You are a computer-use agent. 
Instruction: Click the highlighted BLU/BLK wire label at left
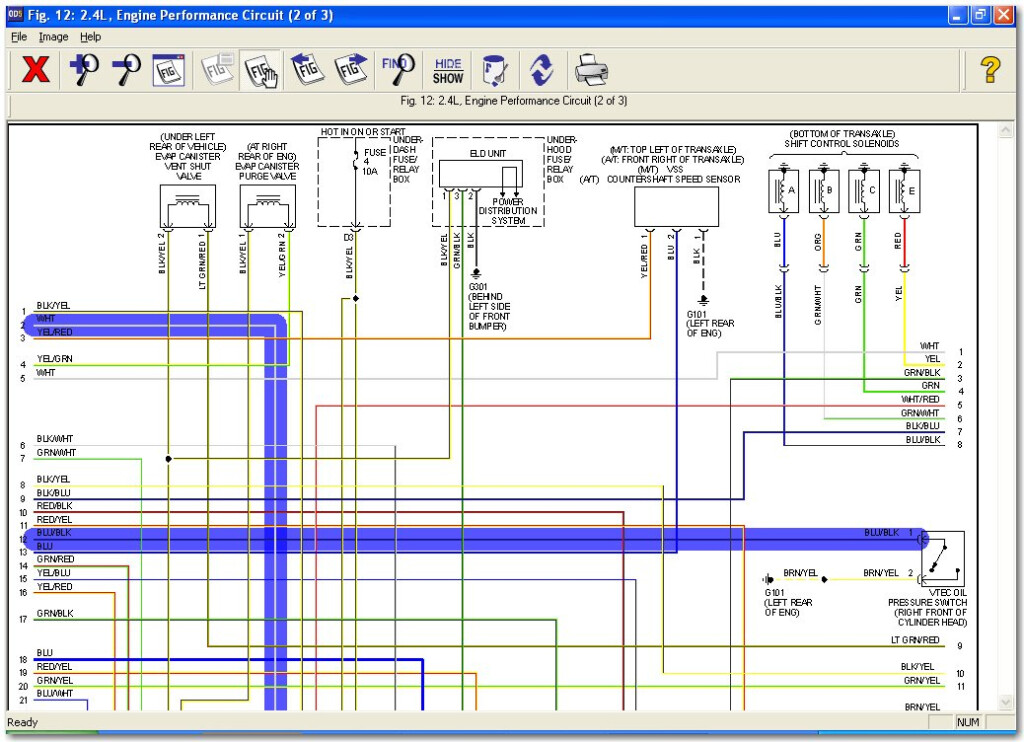tap(54, 532)
